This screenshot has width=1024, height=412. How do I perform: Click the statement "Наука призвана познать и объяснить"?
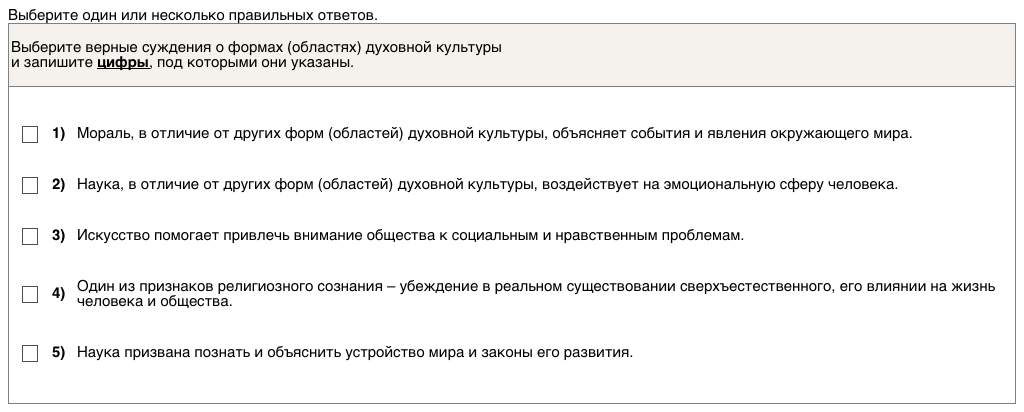pos(355,352)
